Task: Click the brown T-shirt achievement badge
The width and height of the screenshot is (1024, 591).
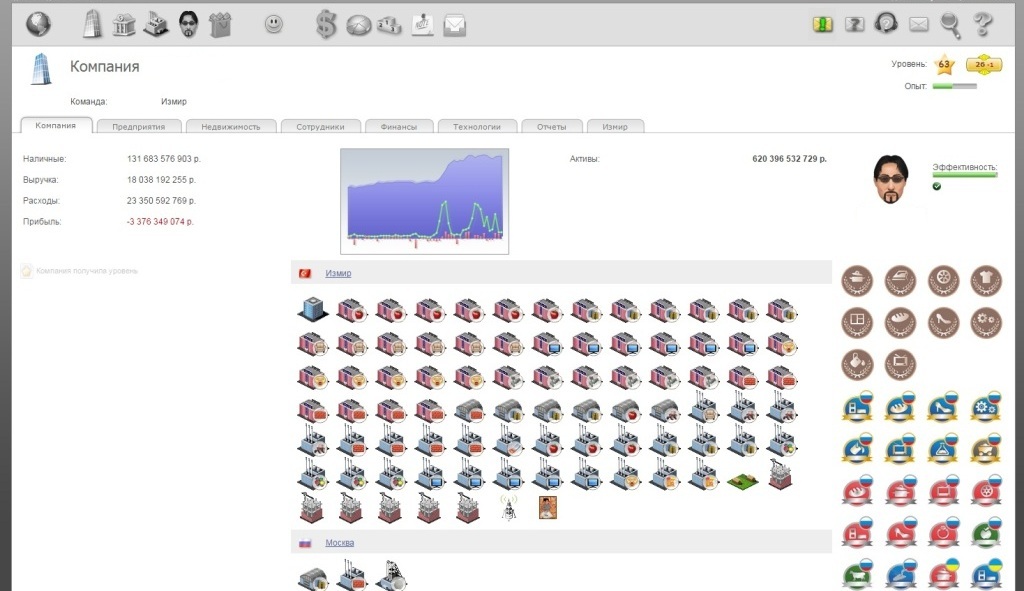Action: 985,279
